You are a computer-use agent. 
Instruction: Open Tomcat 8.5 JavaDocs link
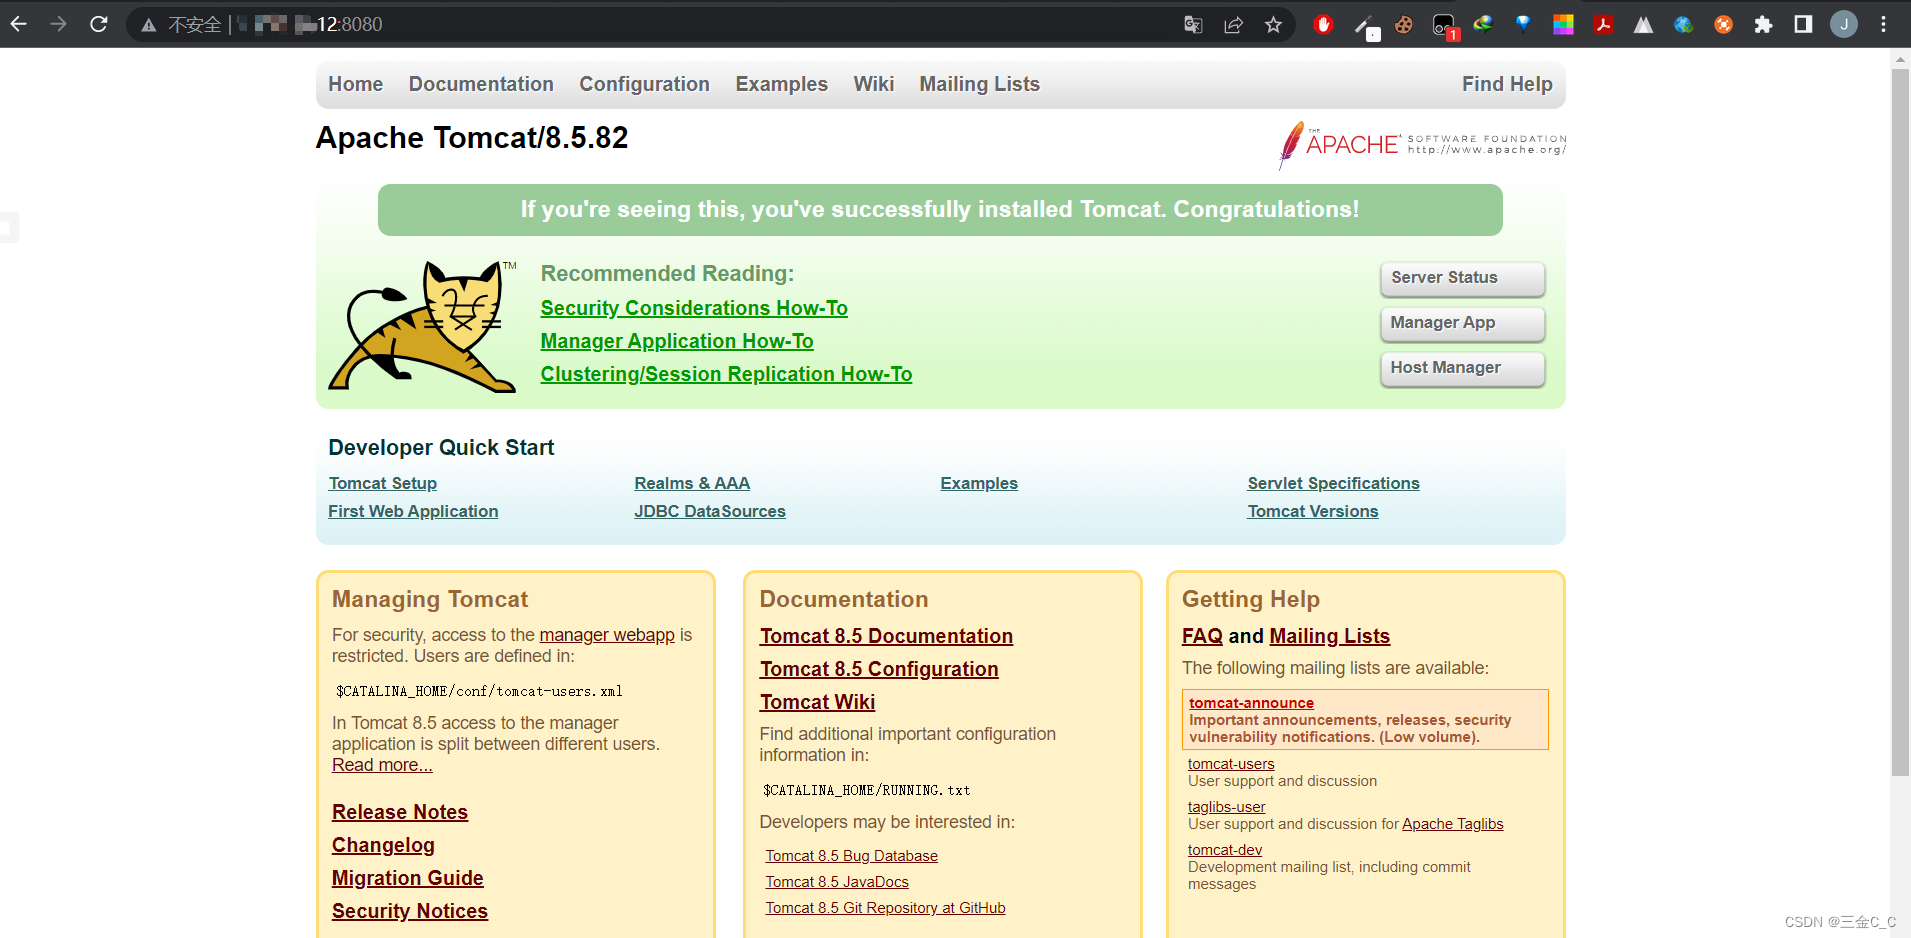(x=837, y=882)
